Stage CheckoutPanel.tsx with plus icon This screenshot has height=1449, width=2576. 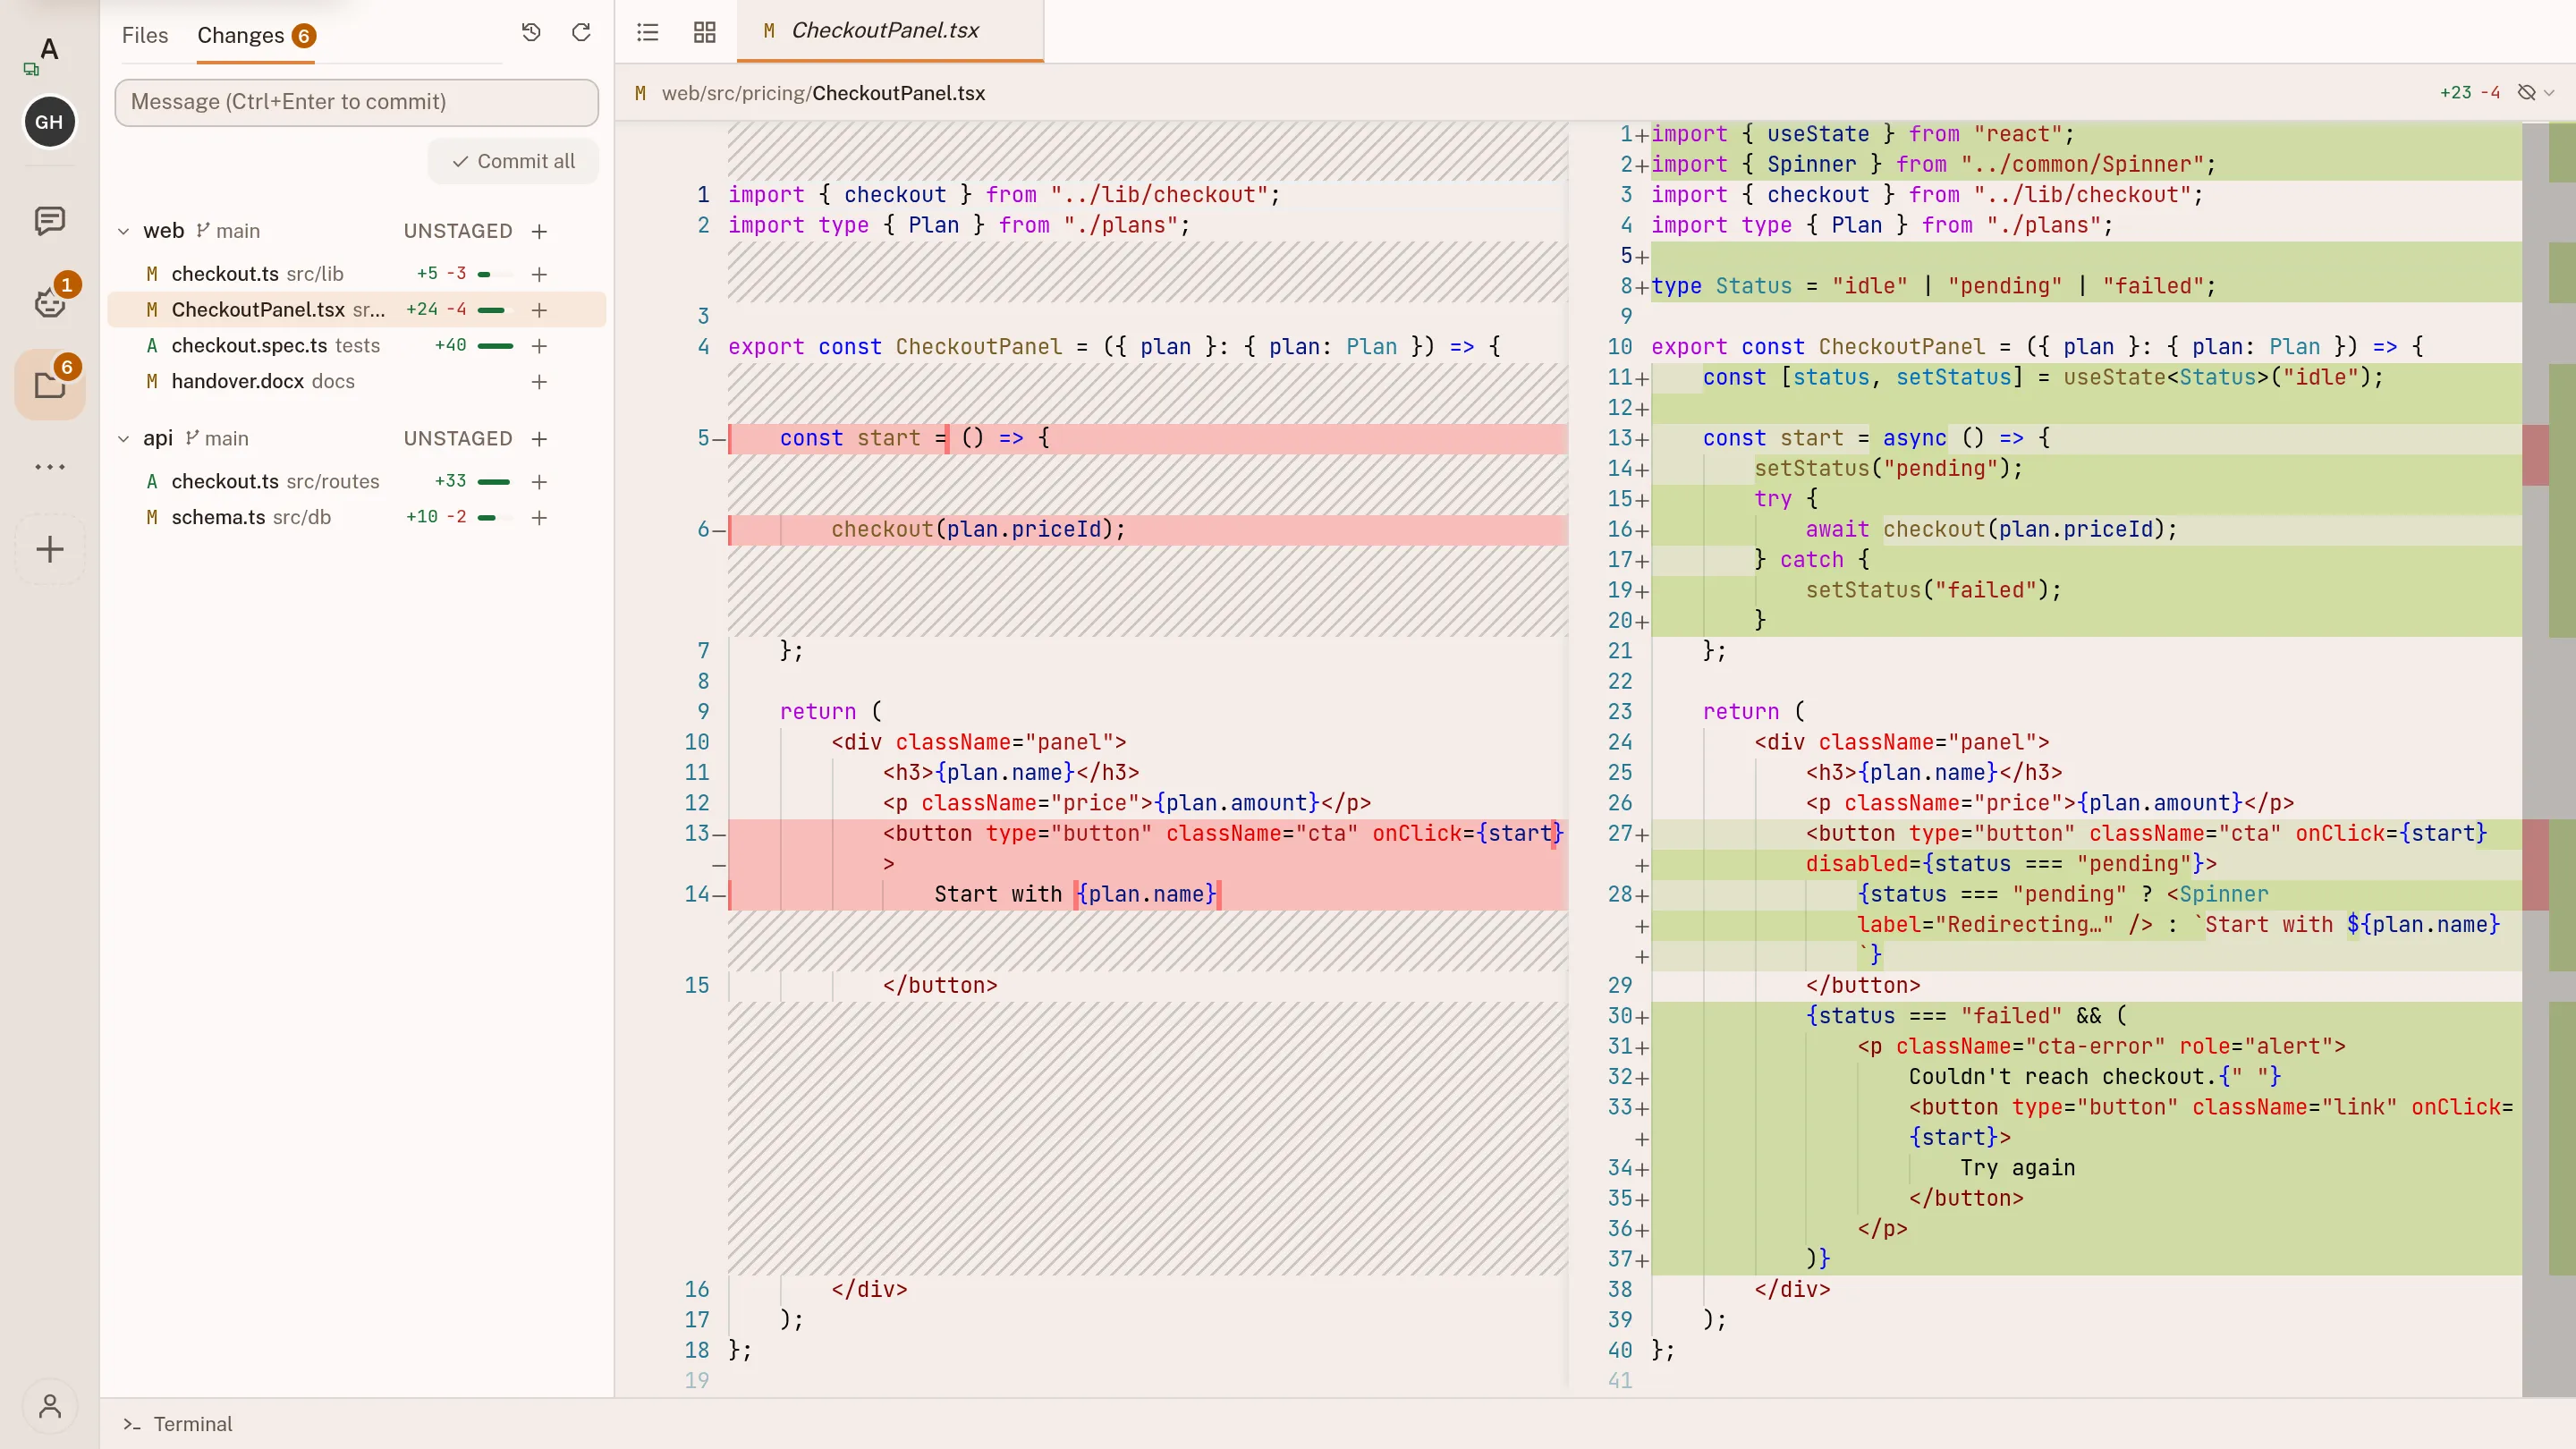539,310
